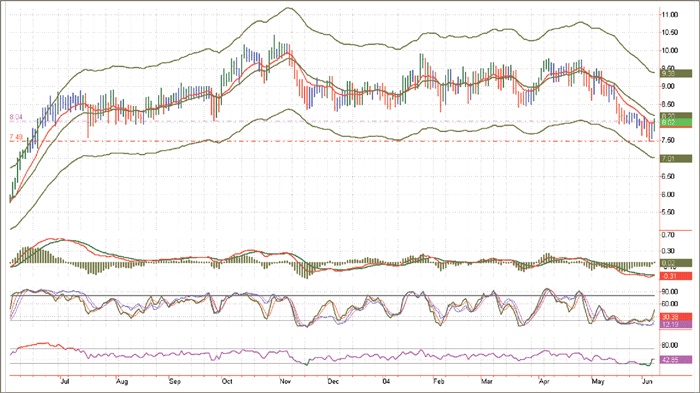Select the 5.50 price axis label

(669, 213)
